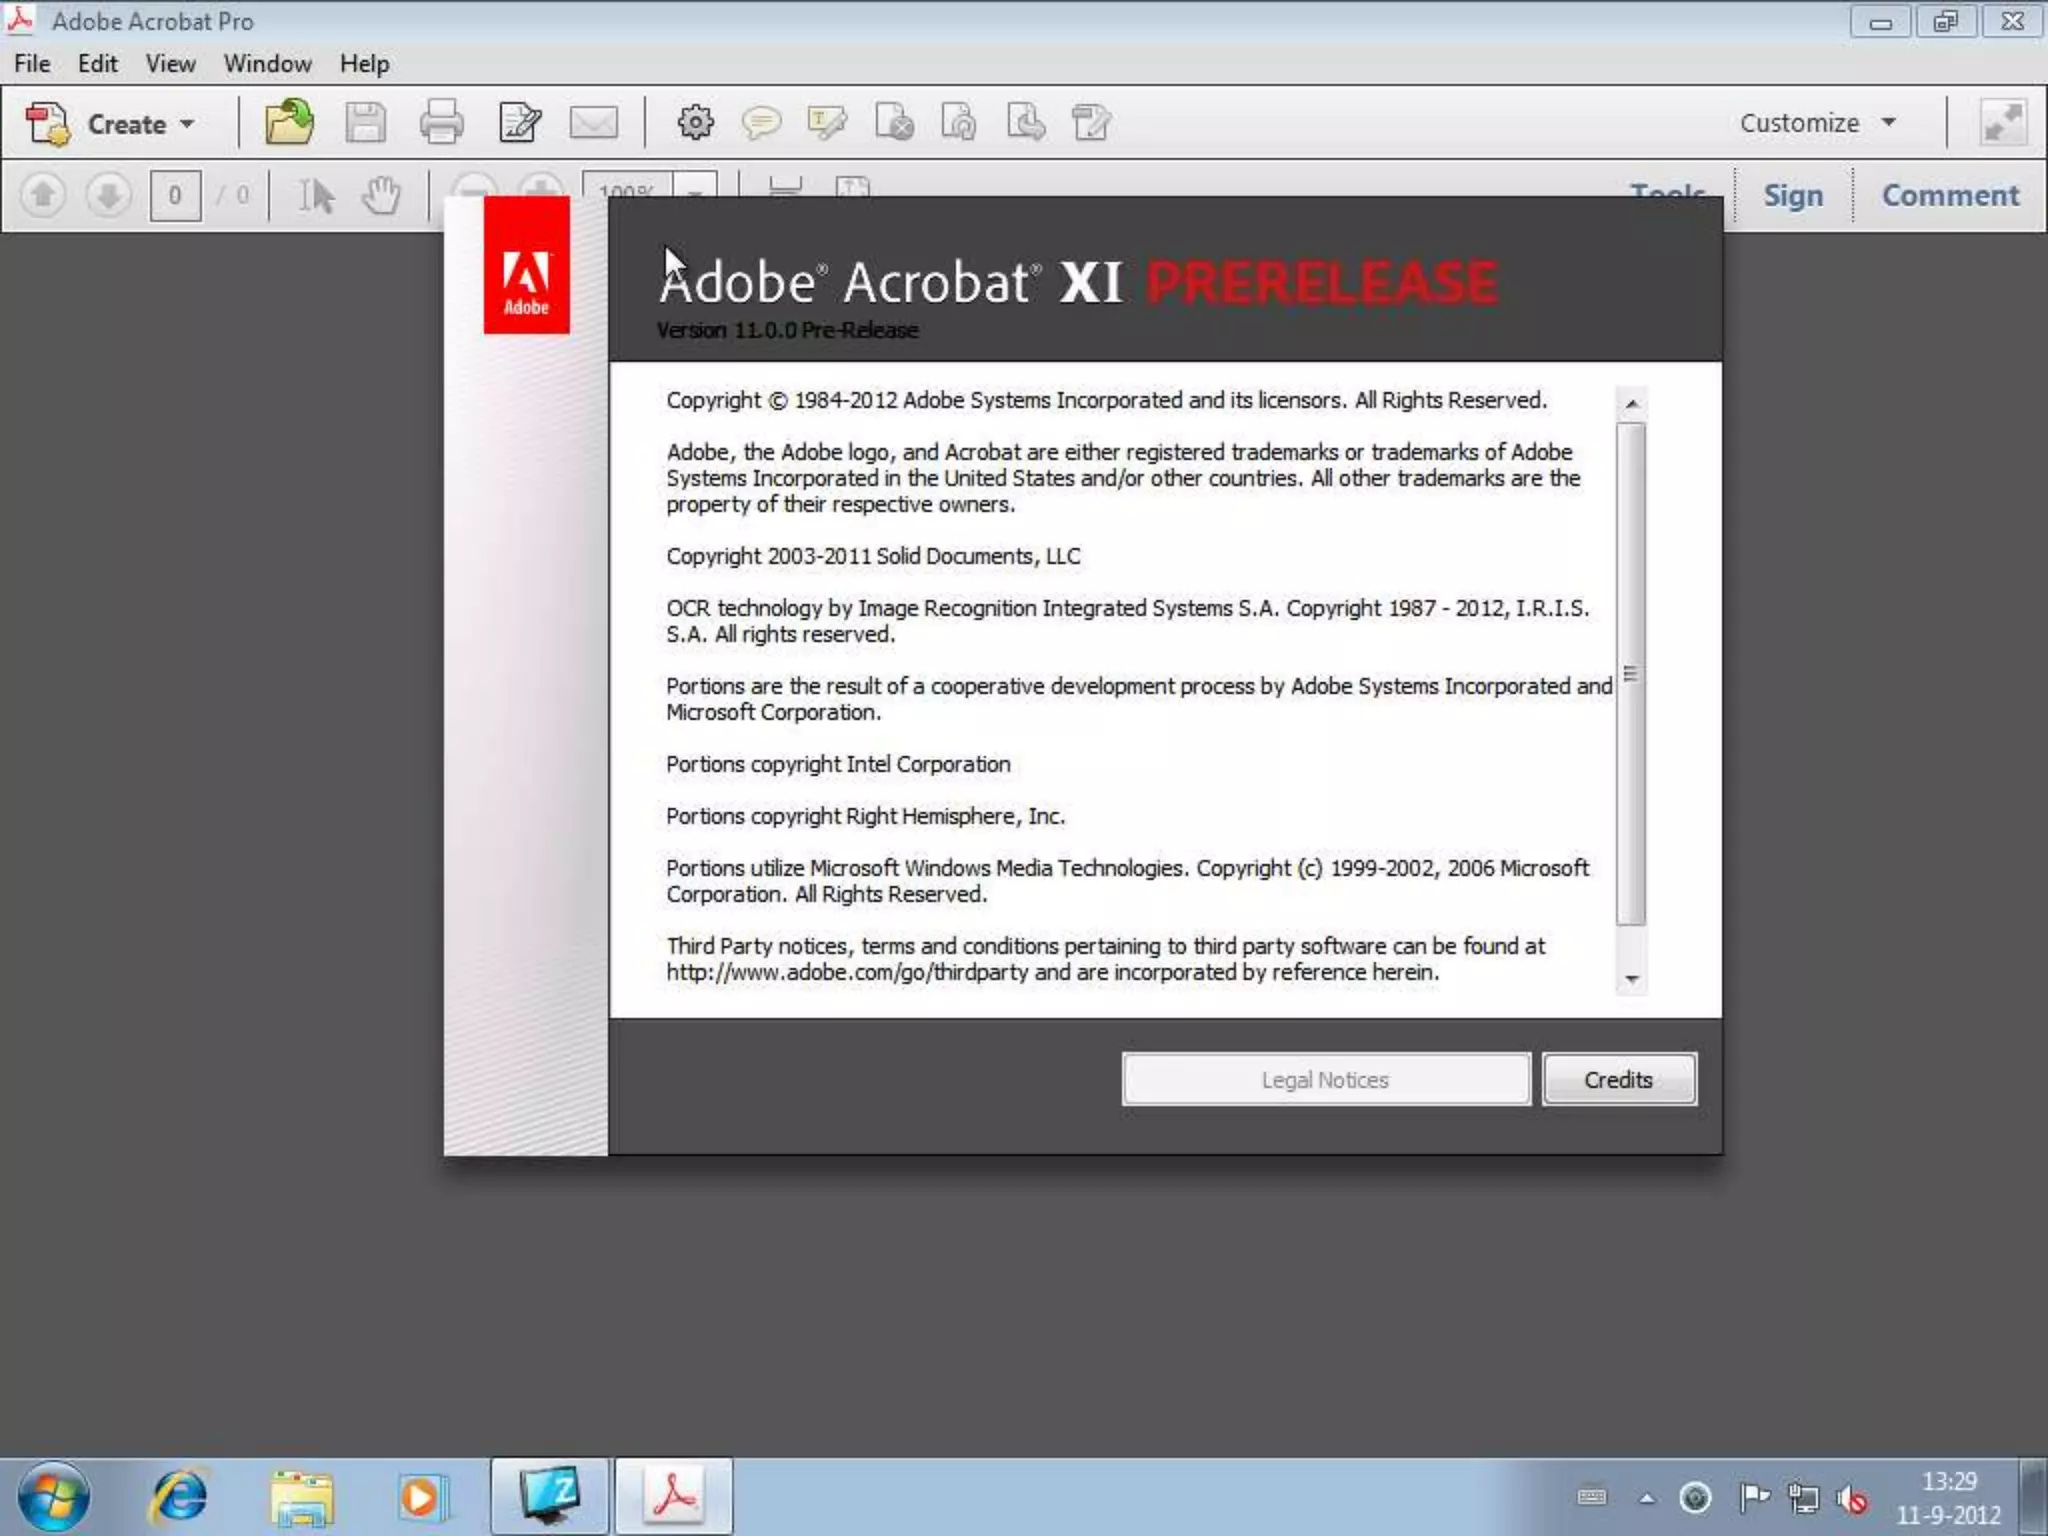Screen dimensions: 2048x1536
Task: Click the Version 11.0.0 Pre-Release text
Action: pos(788,330)
